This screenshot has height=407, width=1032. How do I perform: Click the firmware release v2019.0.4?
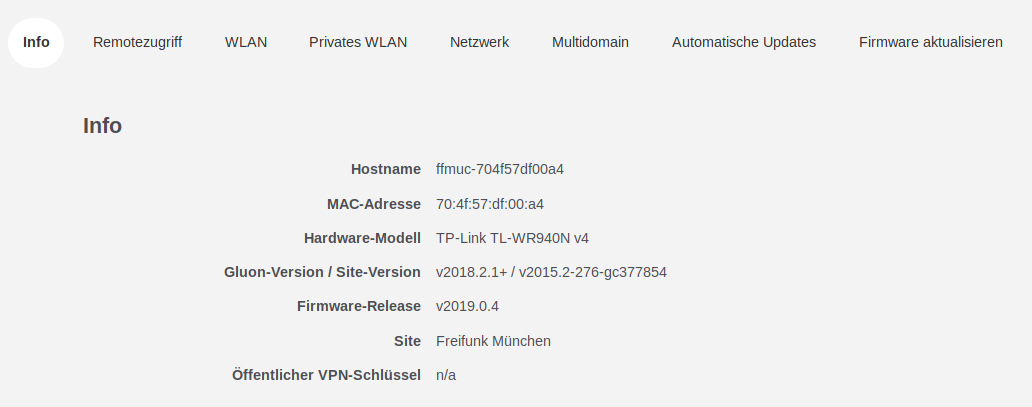[467, 306]
